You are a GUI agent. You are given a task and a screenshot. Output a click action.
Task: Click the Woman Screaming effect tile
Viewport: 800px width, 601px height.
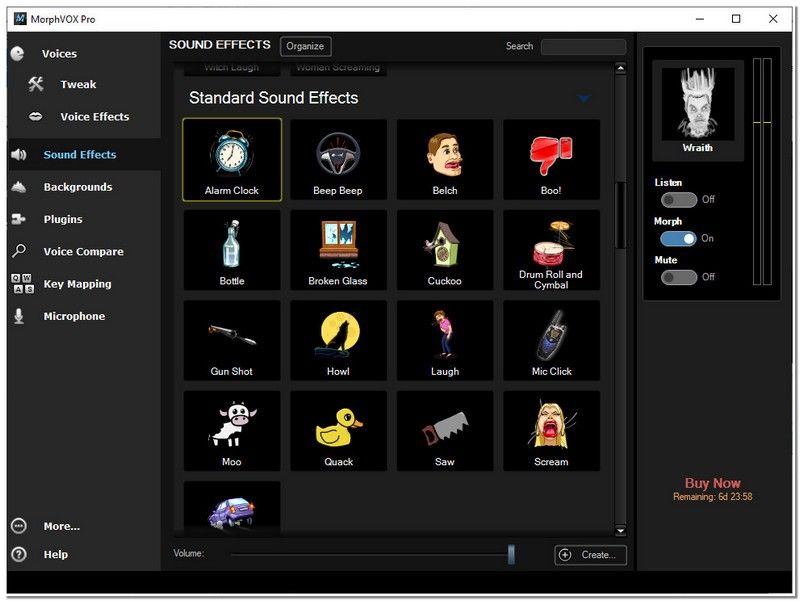[338, 68]
